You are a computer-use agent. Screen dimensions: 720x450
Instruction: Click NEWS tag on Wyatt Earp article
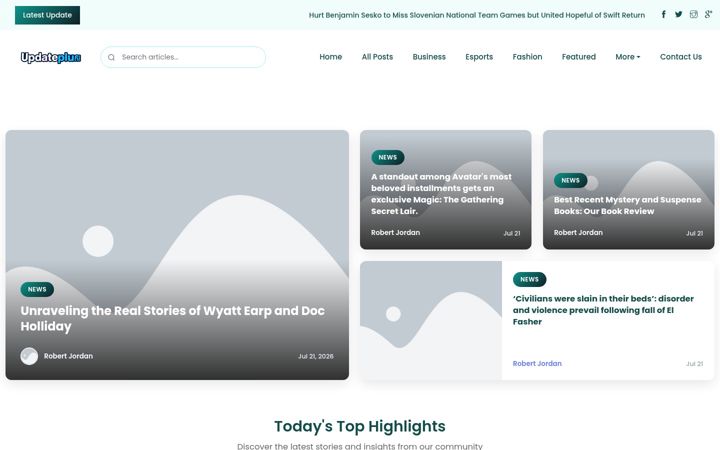coord(37,289)
